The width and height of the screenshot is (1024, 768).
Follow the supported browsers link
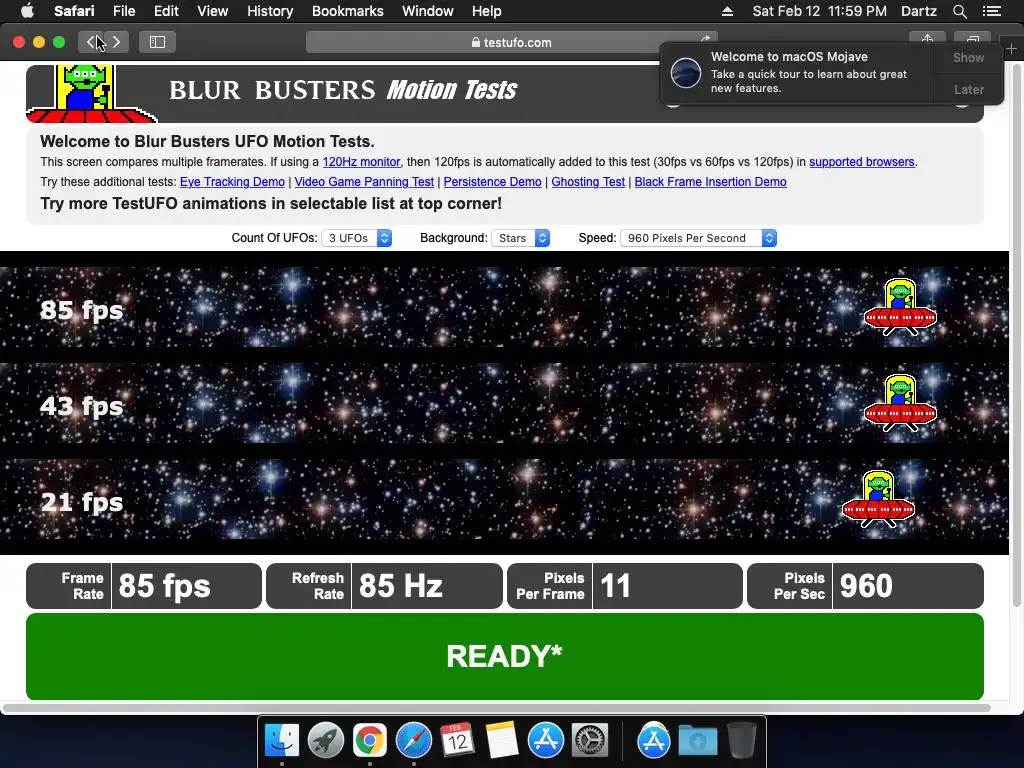861,162
